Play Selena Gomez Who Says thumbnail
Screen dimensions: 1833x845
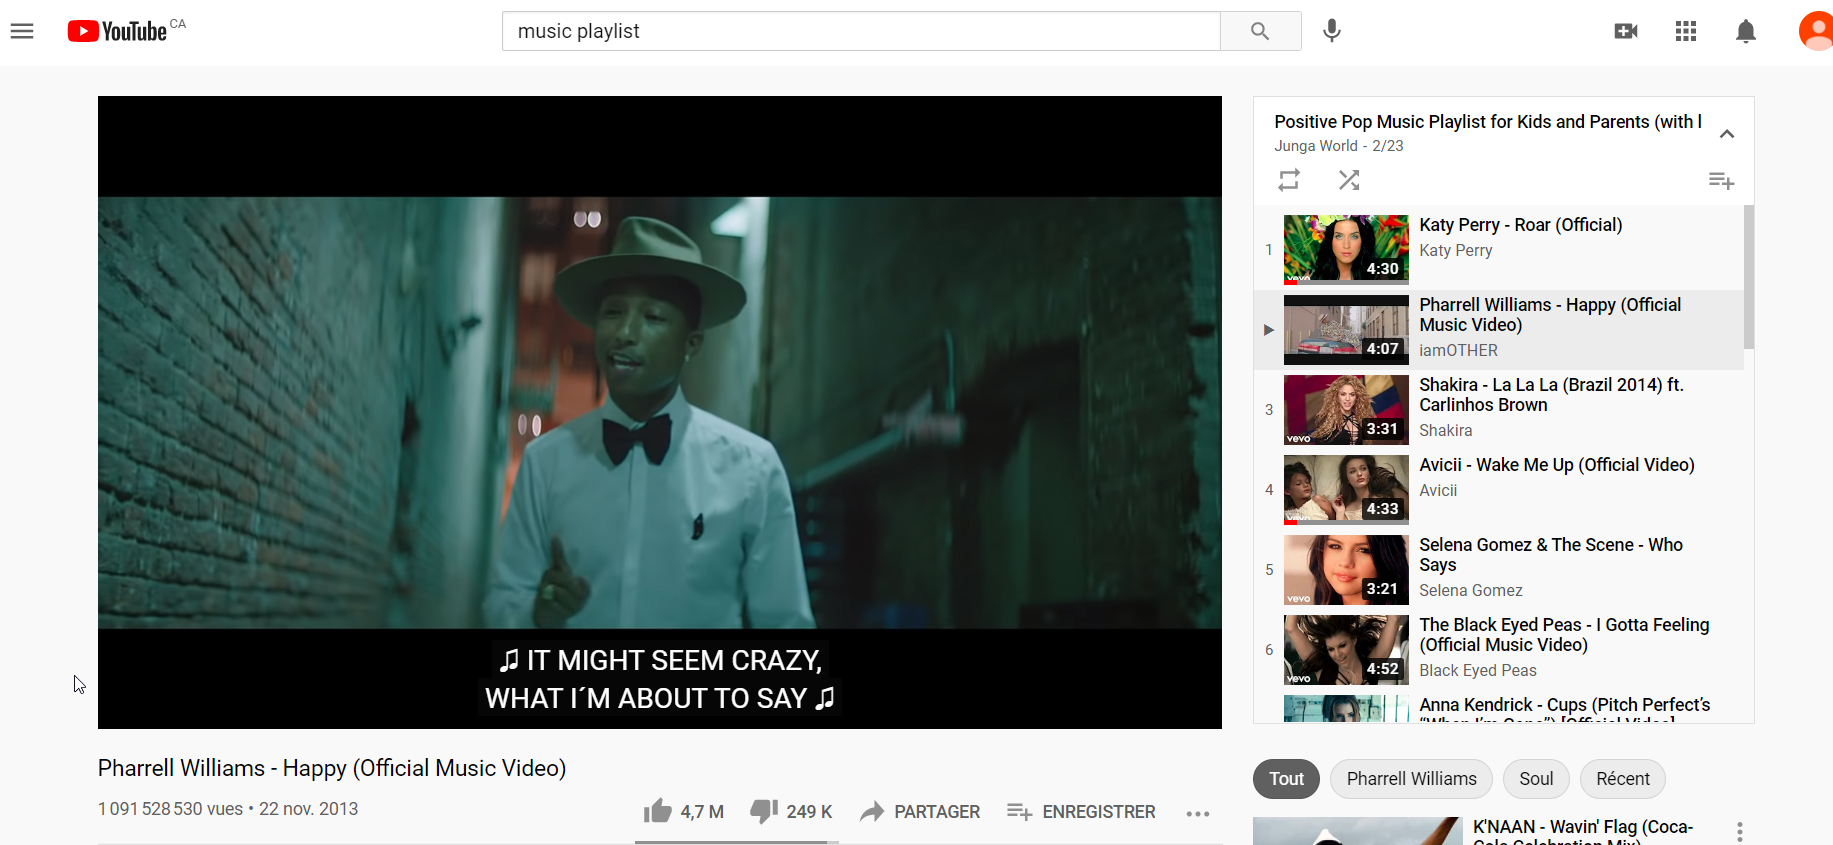[x=1346, y=570]
